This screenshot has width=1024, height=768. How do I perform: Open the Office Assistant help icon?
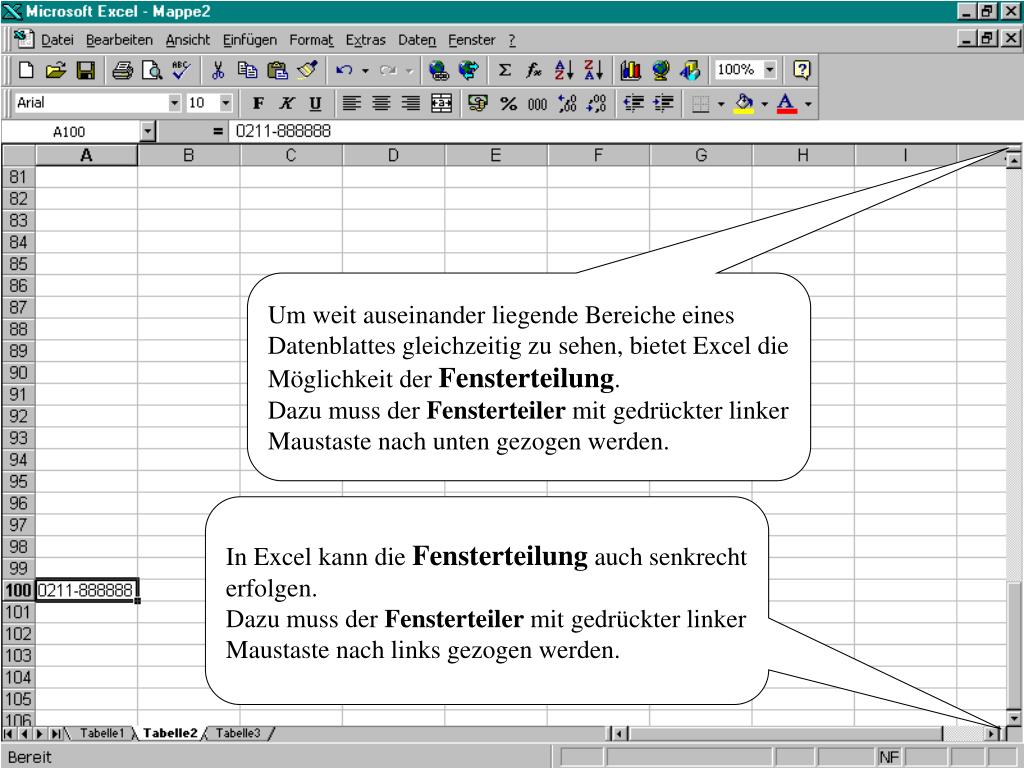pos(802,70)
